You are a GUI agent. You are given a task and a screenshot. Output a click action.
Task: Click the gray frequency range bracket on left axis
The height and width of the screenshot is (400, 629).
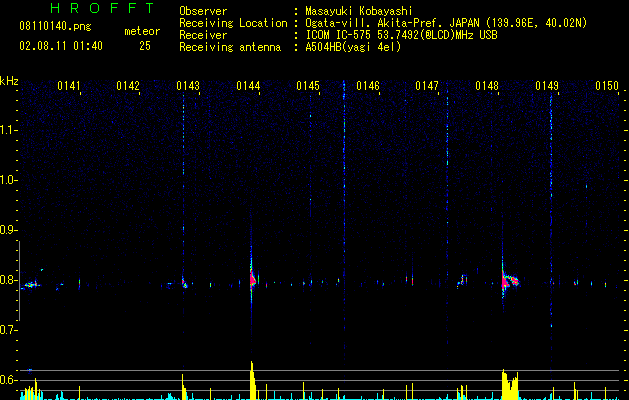19,280
